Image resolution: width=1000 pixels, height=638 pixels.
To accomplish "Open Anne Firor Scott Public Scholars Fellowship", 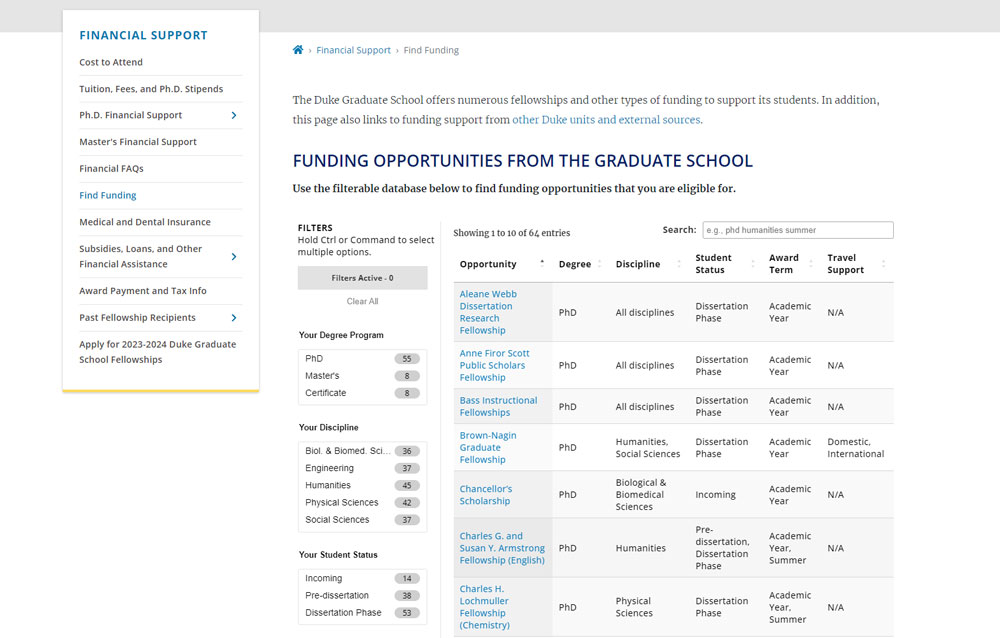I will click(494, 366).
